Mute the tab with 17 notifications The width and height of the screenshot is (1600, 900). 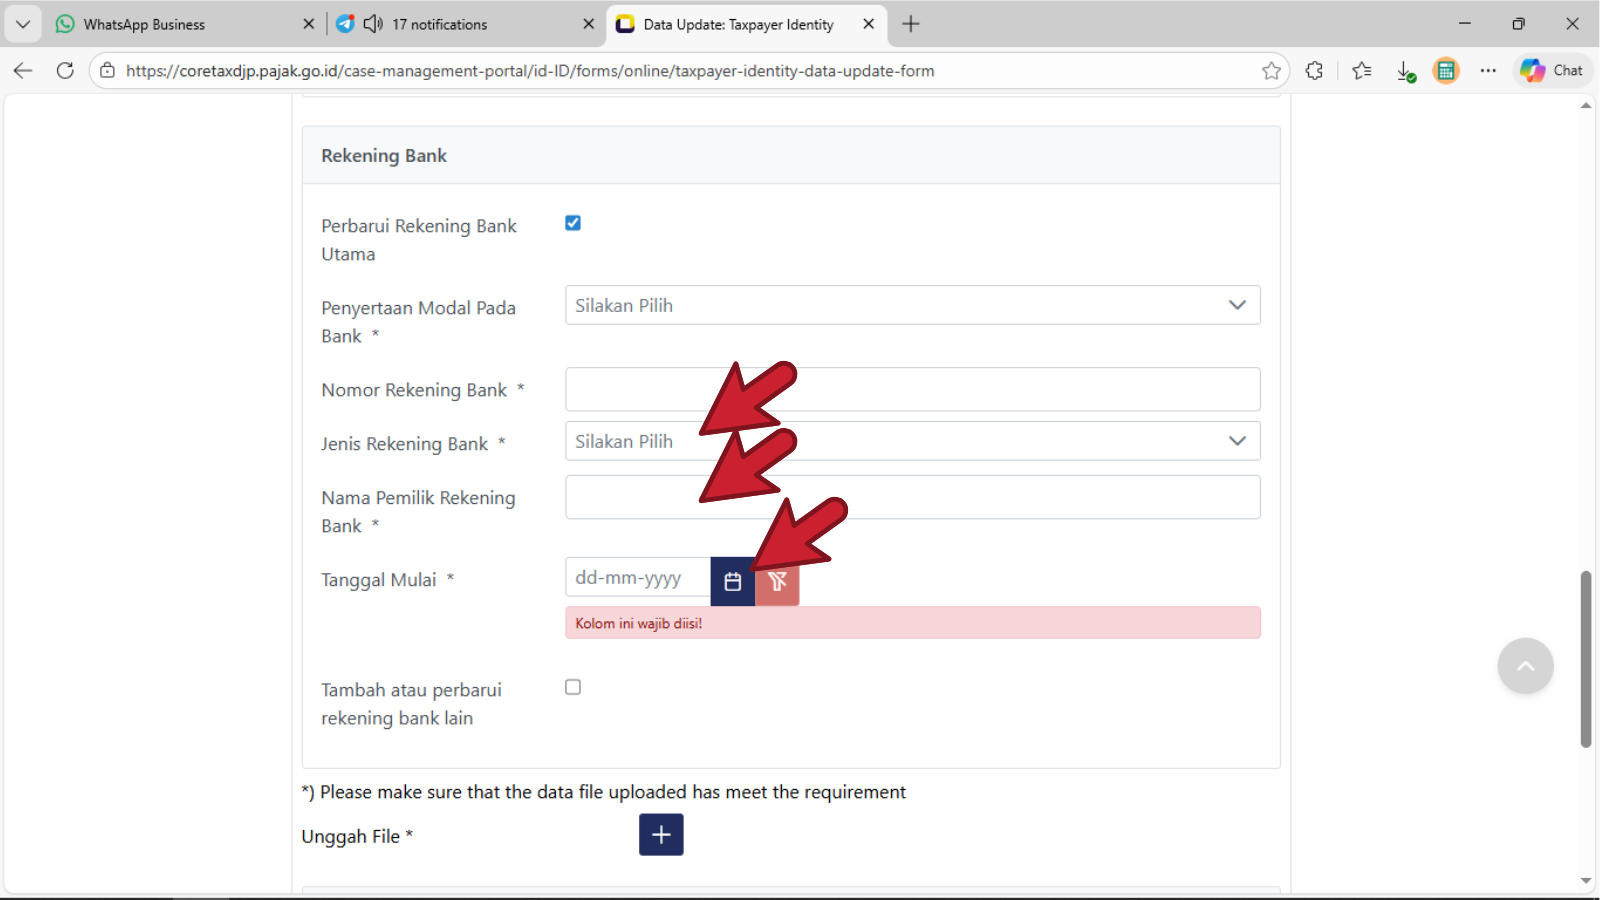pos(373,24)
